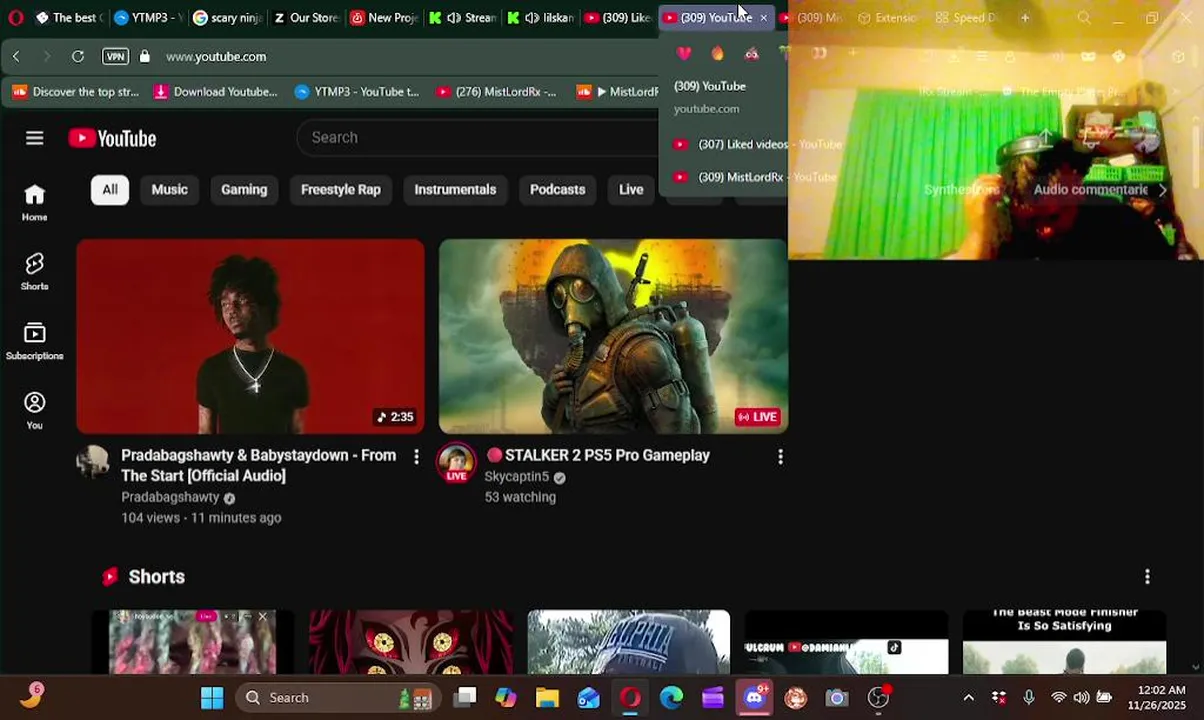
Task: Select the All filter chip
Action: point(110,189)
